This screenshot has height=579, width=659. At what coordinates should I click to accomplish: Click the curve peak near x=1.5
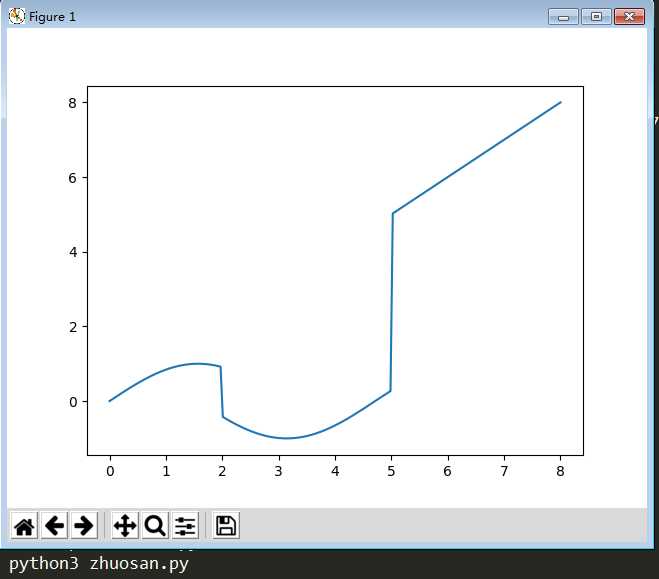tap(196, 363)
